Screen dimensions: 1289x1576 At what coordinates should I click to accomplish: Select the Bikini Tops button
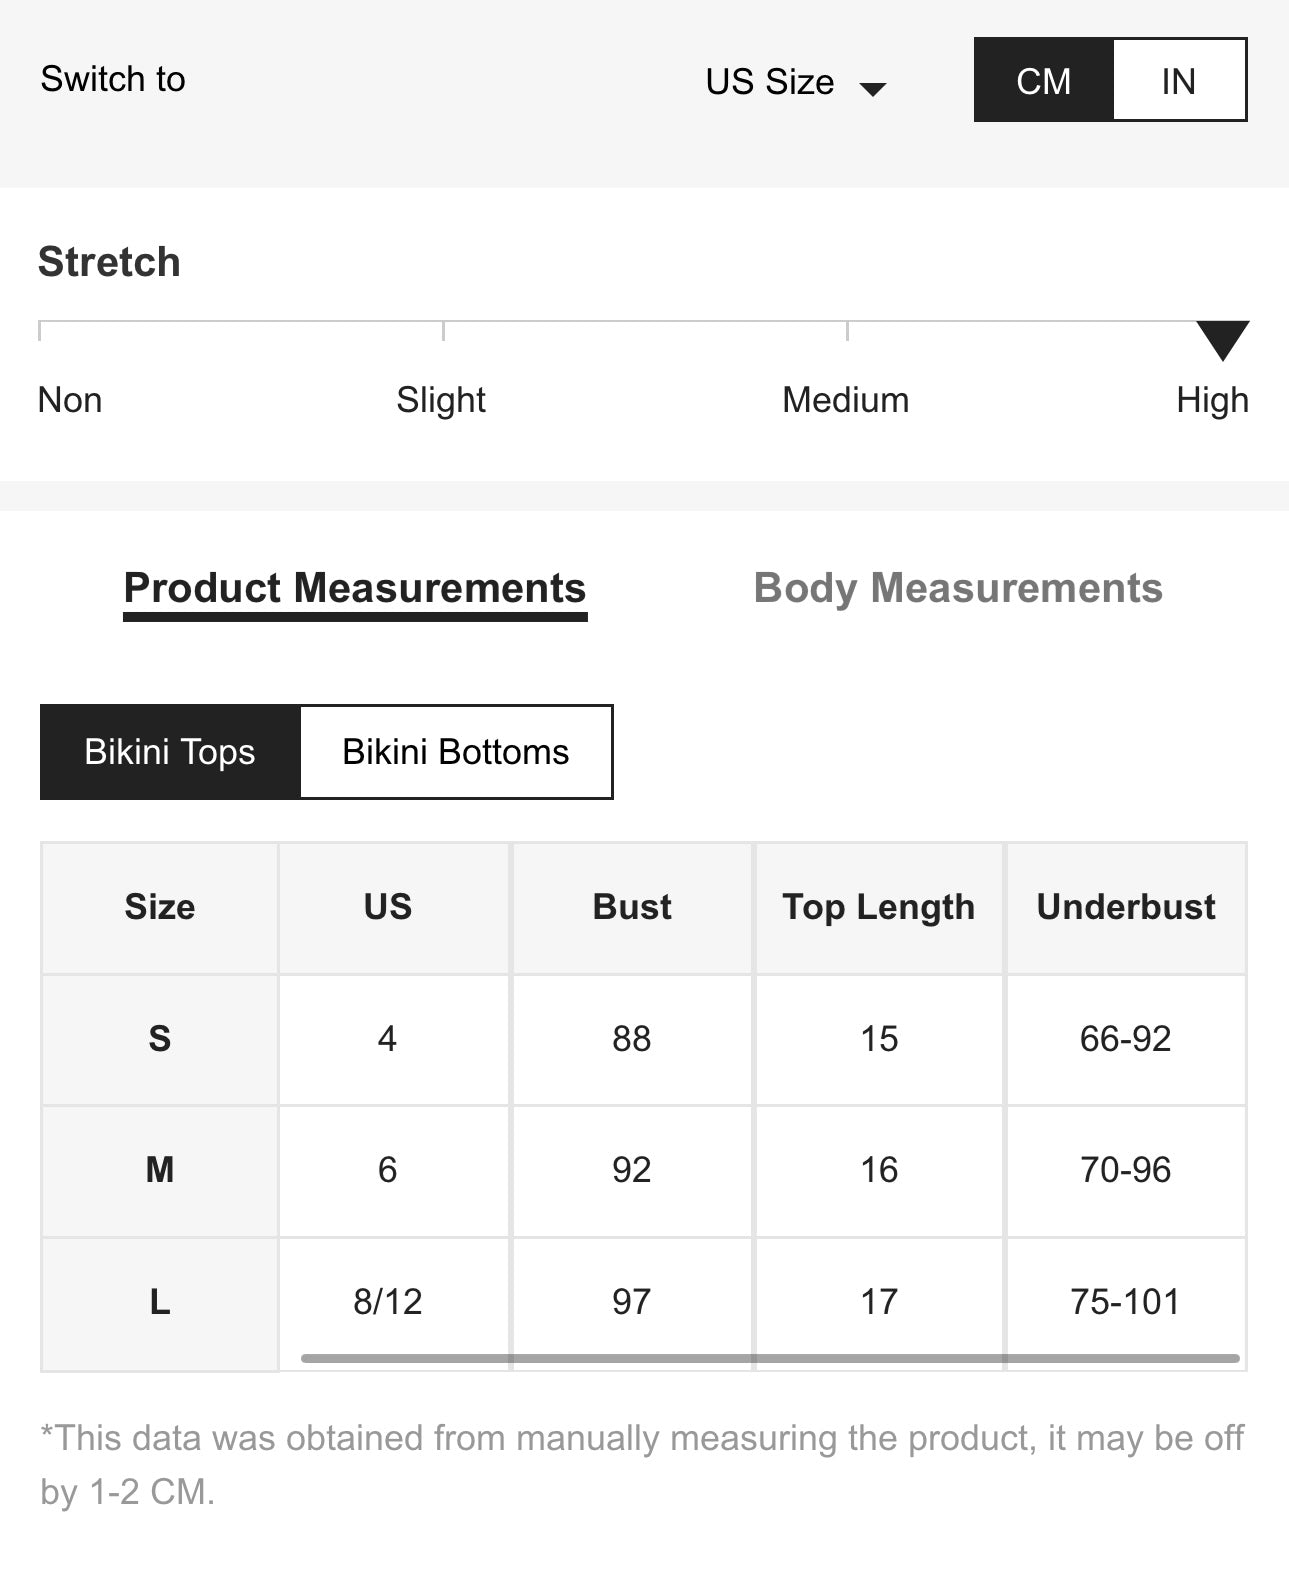[170, 752]
